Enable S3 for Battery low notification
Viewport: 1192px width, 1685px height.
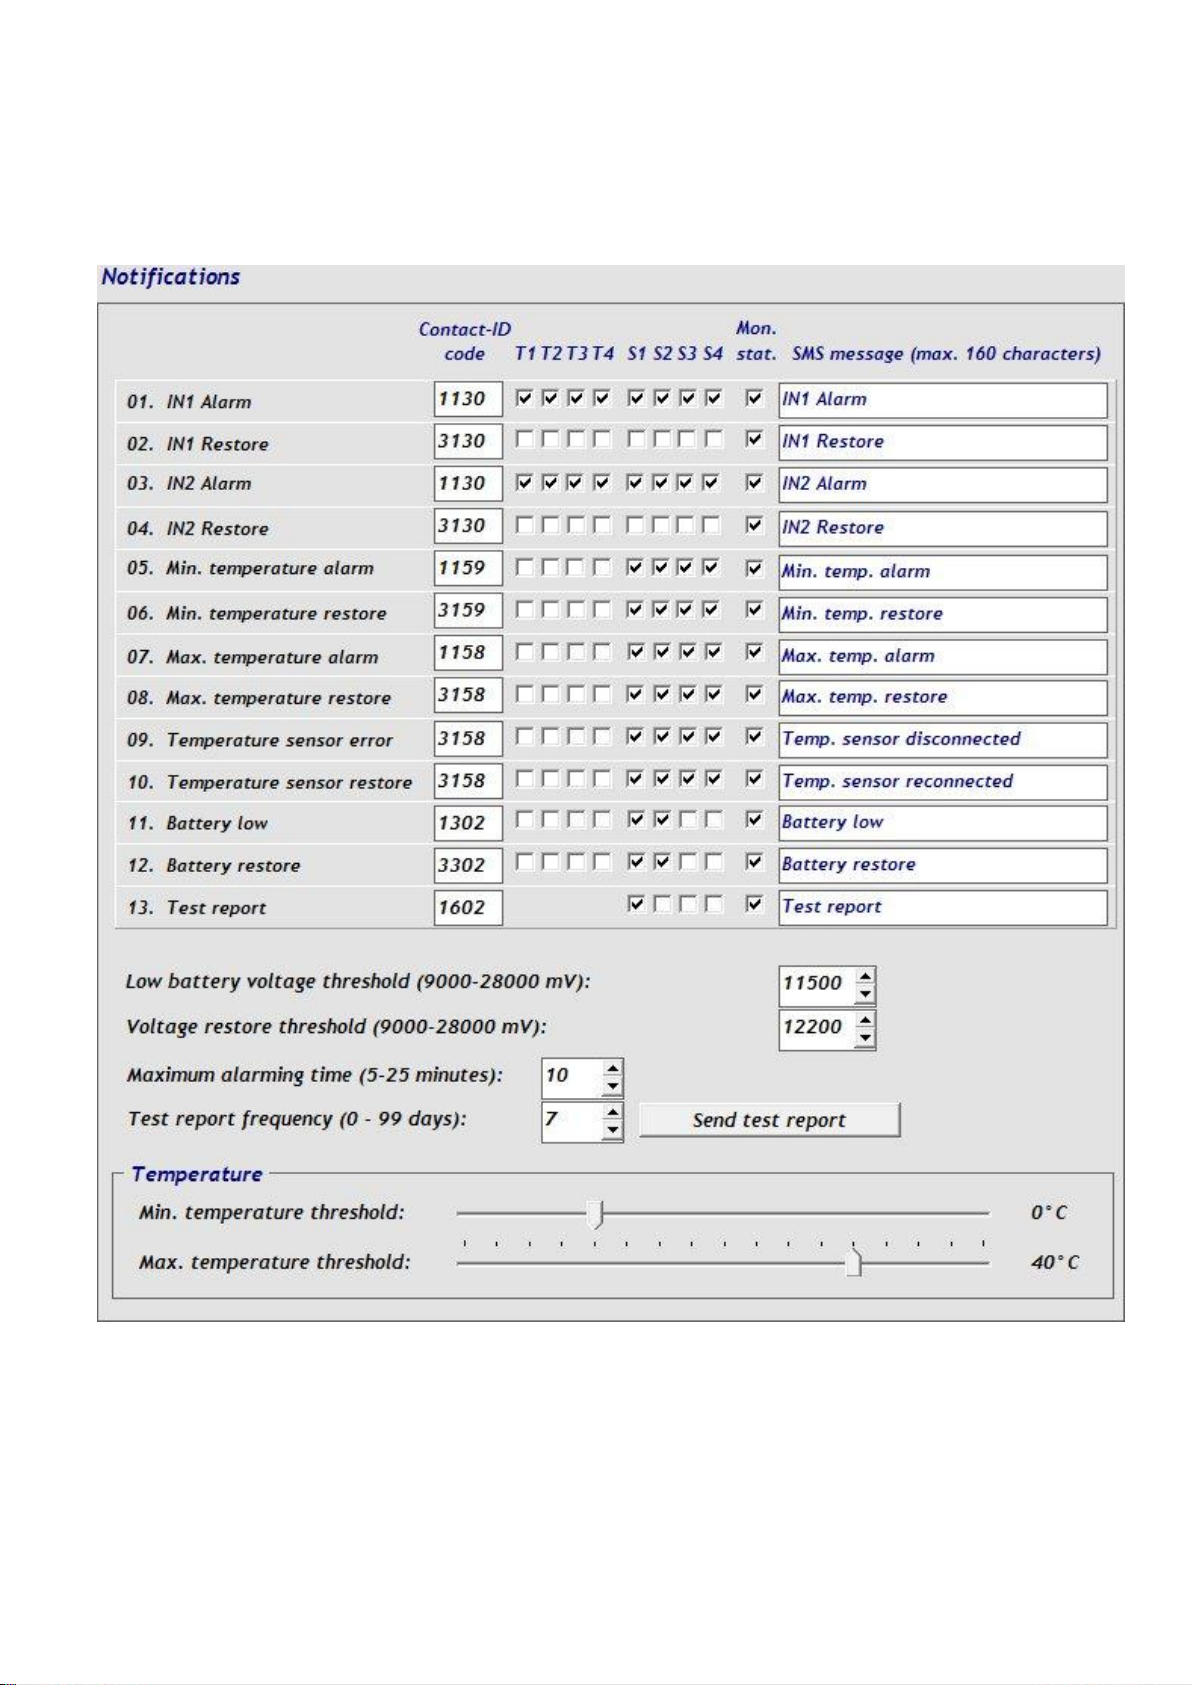[x=687, y=820]
